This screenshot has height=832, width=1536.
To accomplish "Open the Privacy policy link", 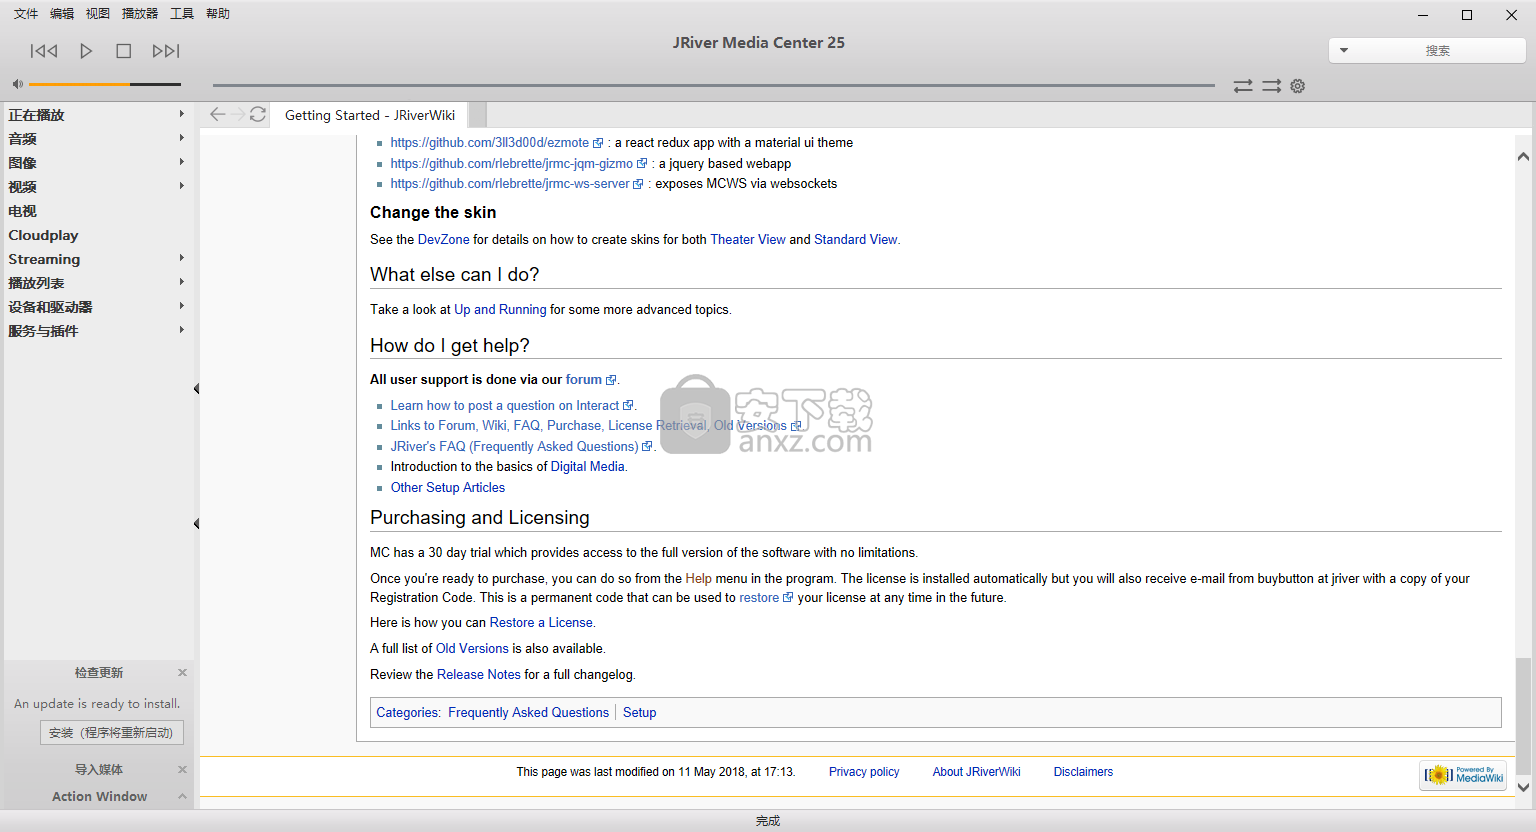I will tap(864, 772).
